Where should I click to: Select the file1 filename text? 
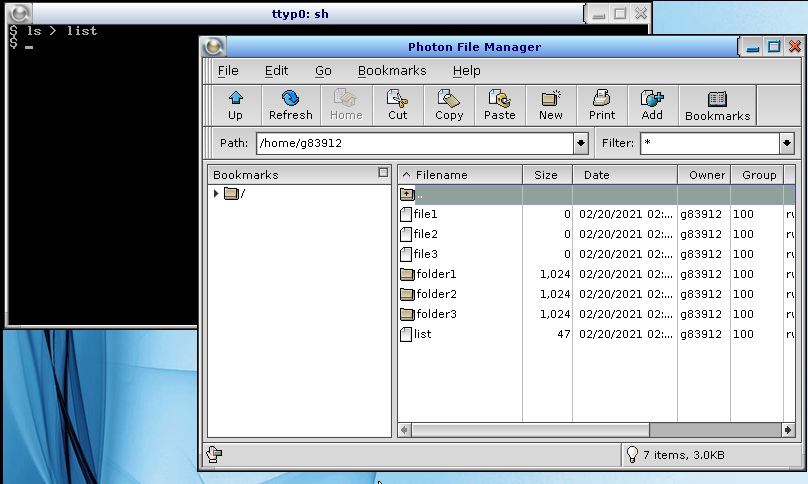coord(425,214)
